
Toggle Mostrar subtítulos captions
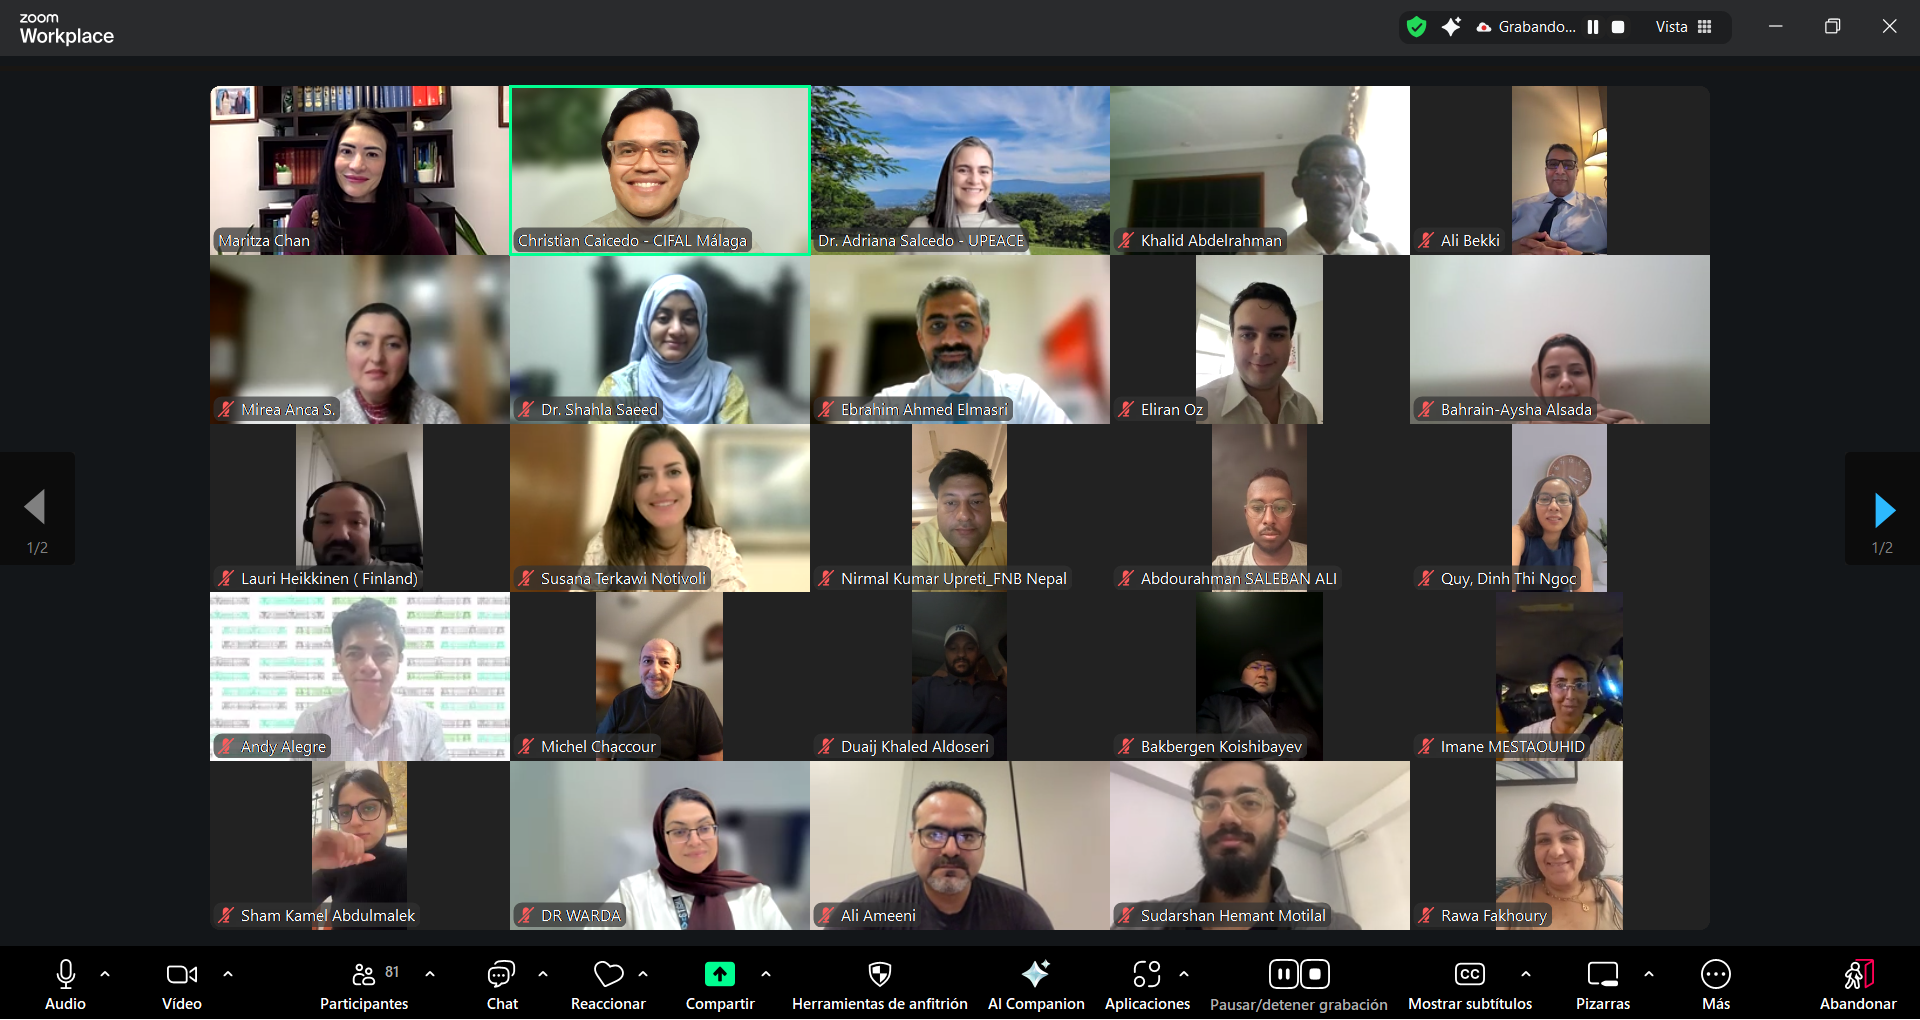coord(1469,975)
